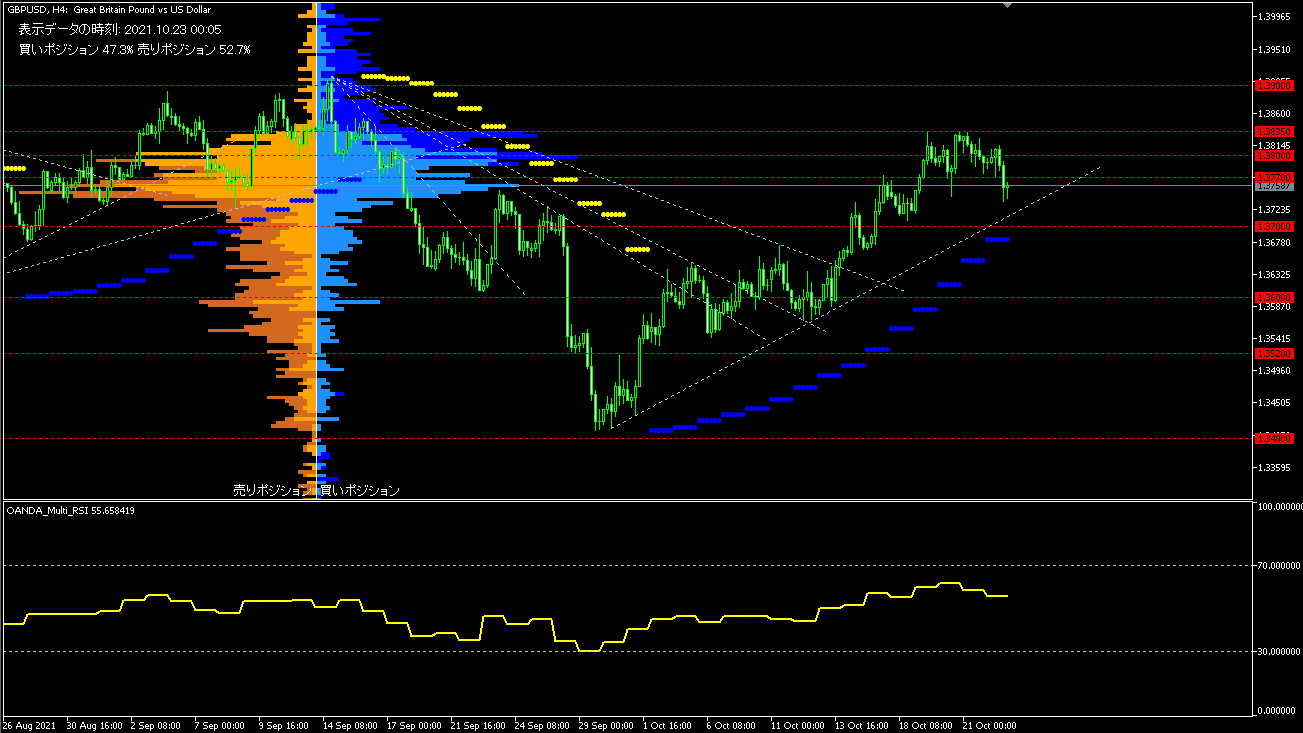The image size is (1303, 733).
Task: Click the 1.33595 price scale value
Action: (1274, 467)
